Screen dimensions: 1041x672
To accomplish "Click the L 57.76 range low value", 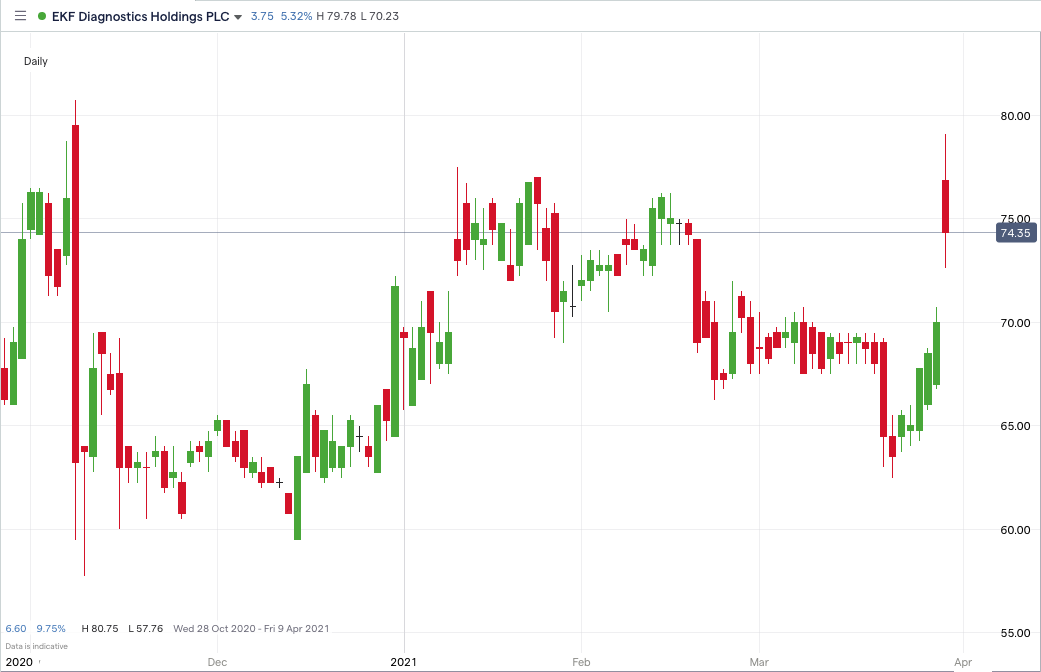I will coord(145,629).
